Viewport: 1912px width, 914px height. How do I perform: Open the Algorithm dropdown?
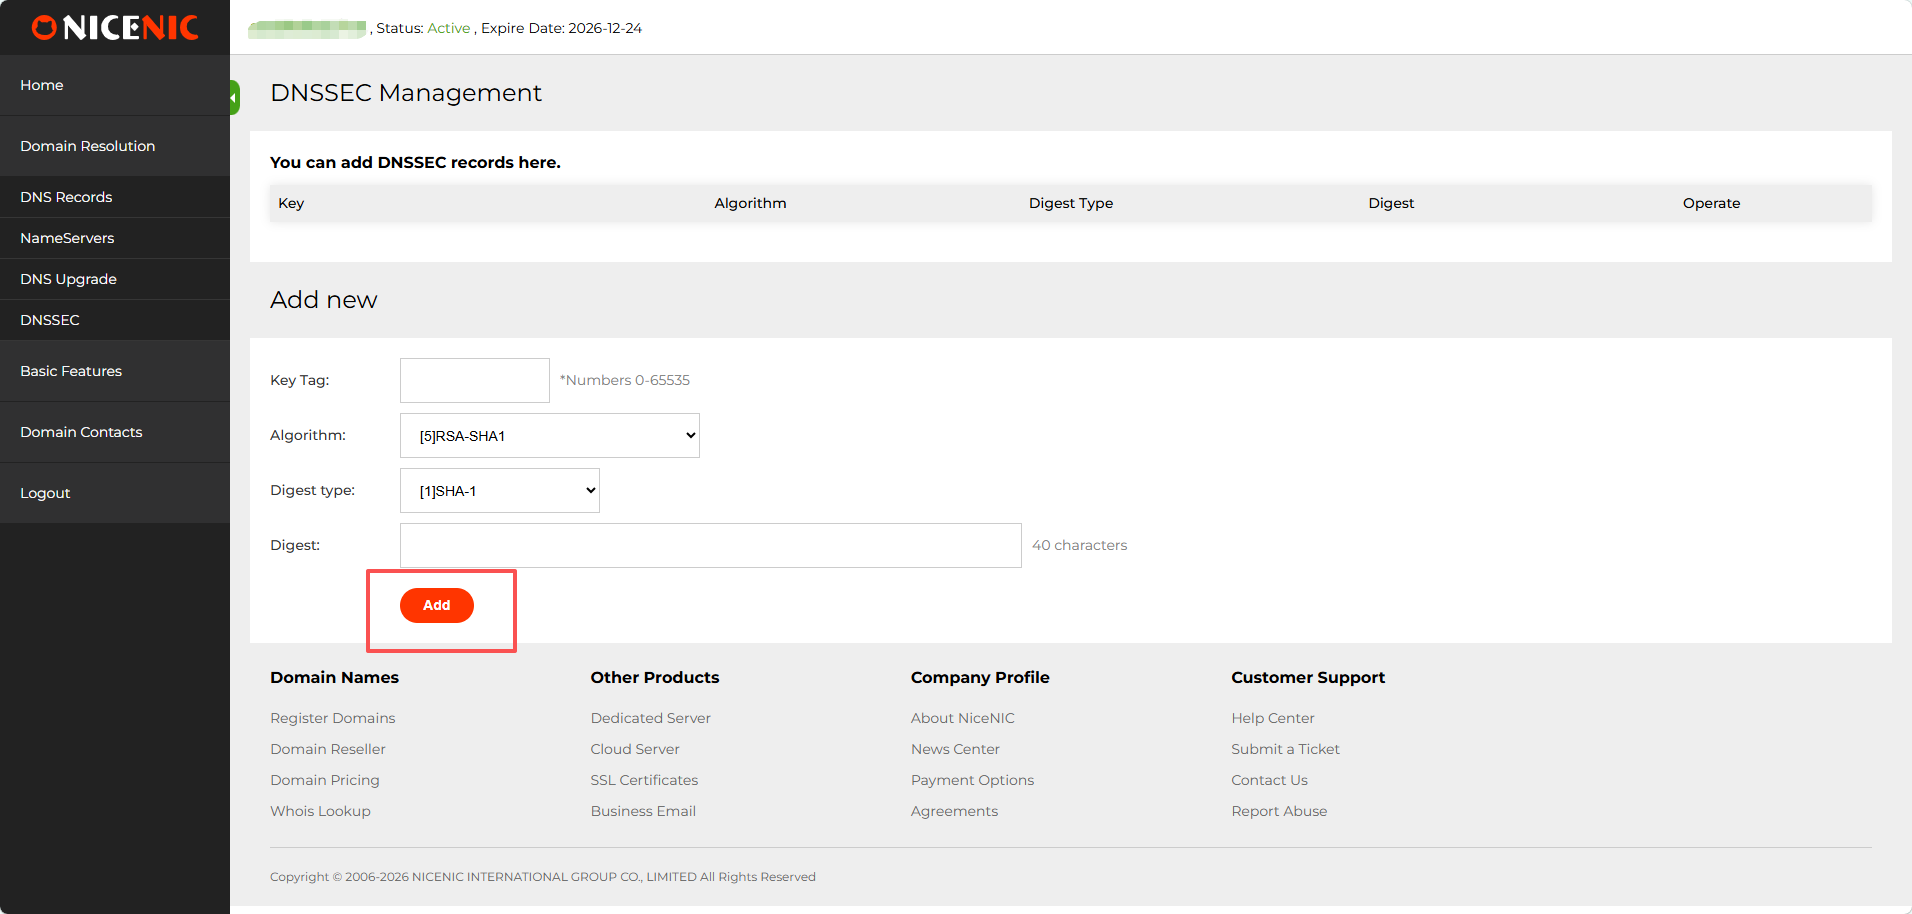(x=549, y=436)
